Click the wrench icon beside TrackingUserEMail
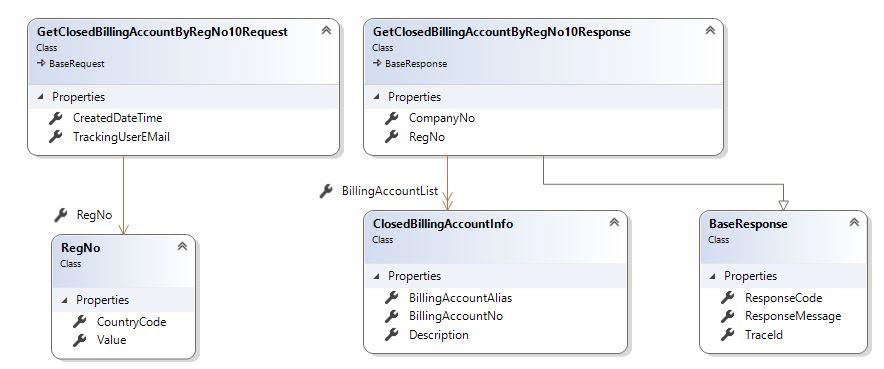This screenshot has width=884, height=369. pos(55,136)
